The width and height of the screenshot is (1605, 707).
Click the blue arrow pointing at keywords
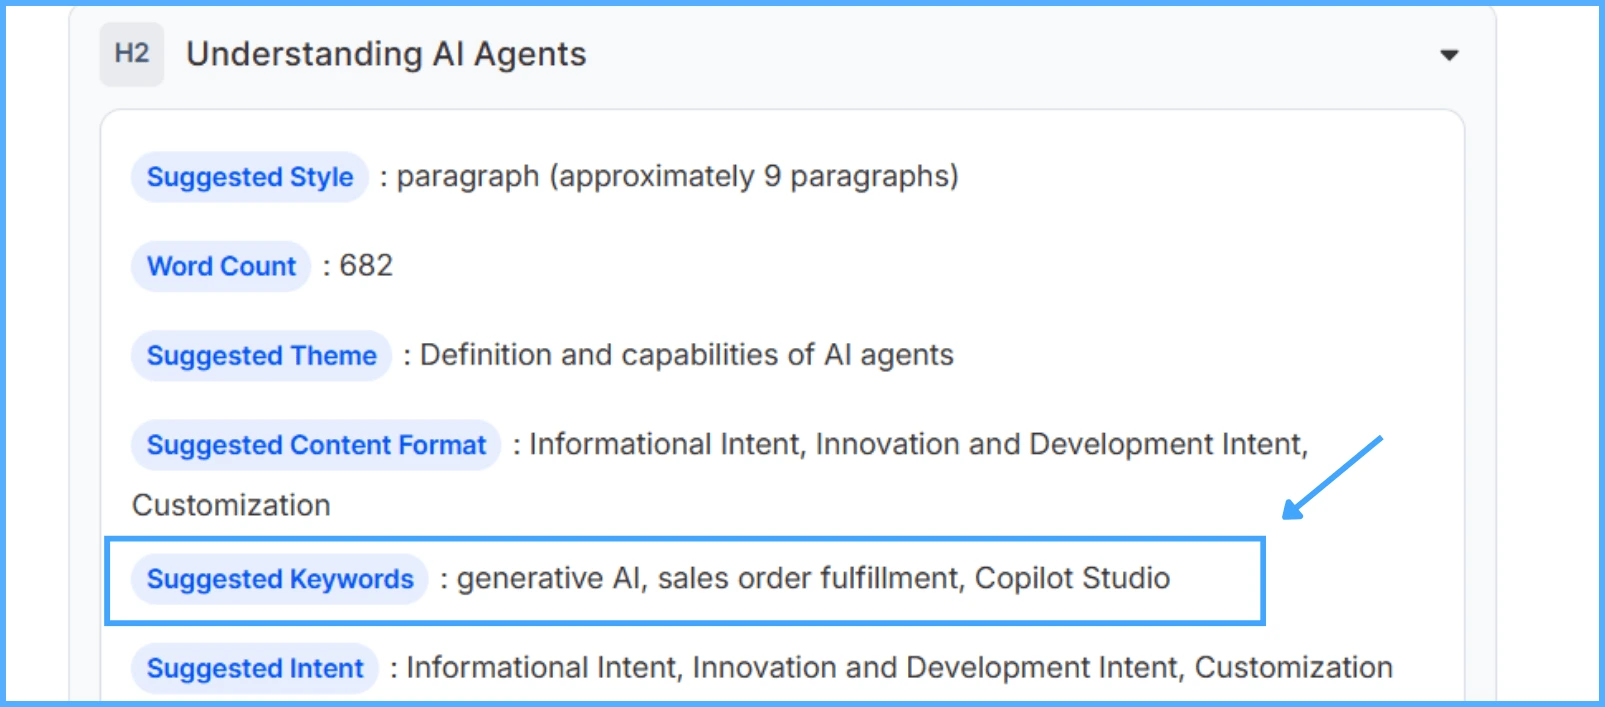tap(1332, 478)
